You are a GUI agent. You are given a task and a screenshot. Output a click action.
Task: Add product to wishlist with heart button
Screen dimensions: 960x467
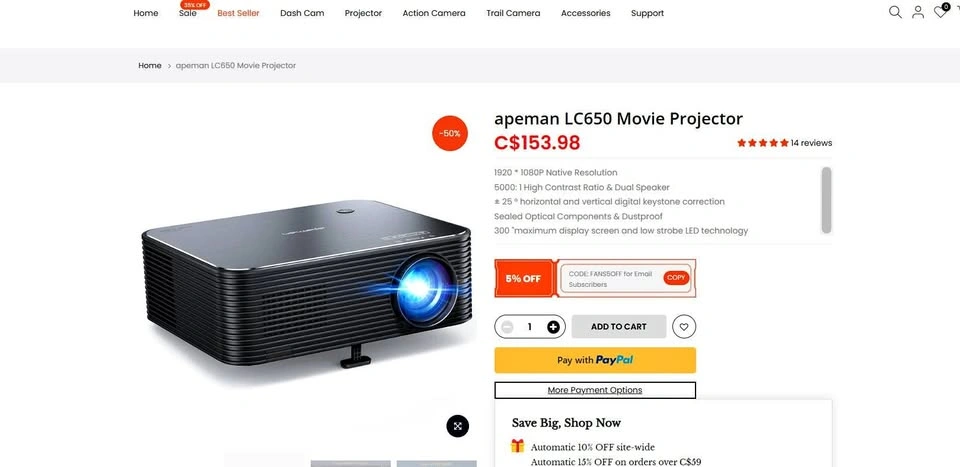[x=684, y=327]
